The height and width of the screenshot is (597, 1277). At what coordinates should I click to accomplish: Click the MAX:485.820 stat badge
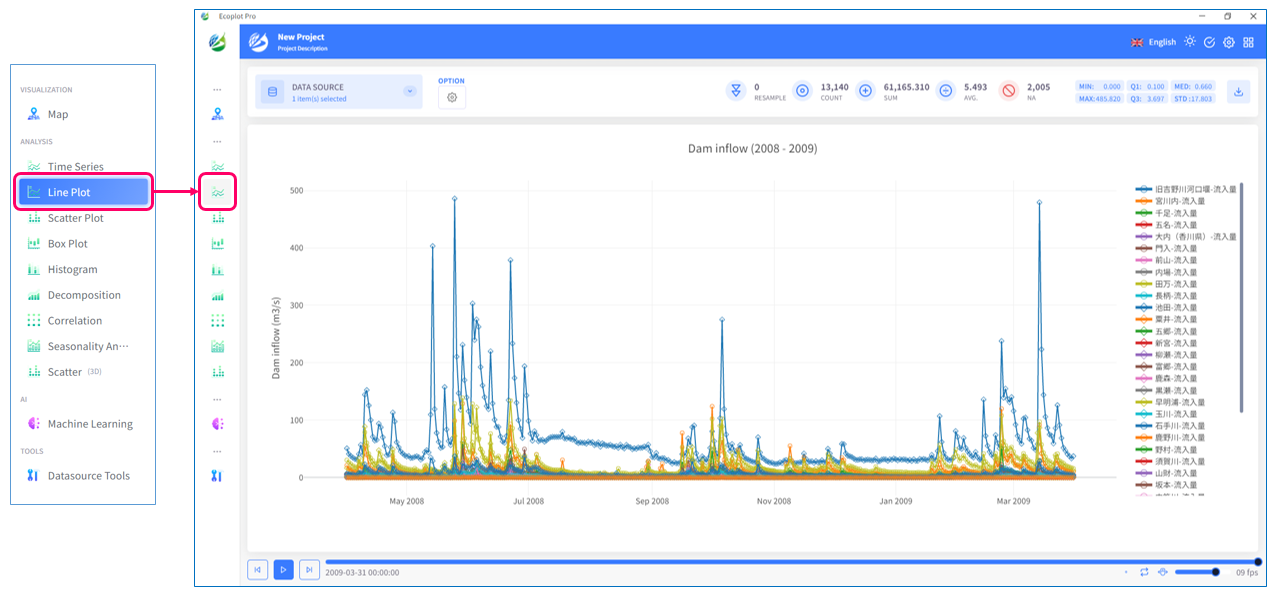pos(1099,98)
